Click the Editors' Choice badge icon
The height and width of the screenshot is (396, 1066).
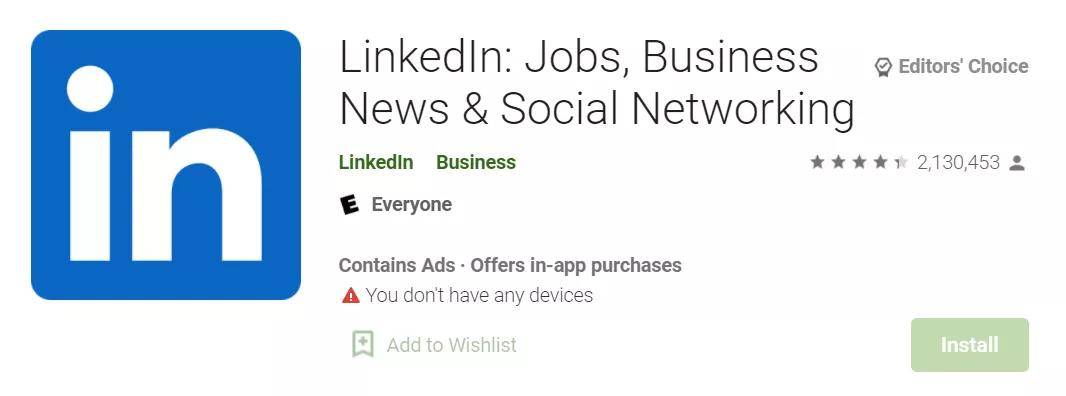pos(882,67)
